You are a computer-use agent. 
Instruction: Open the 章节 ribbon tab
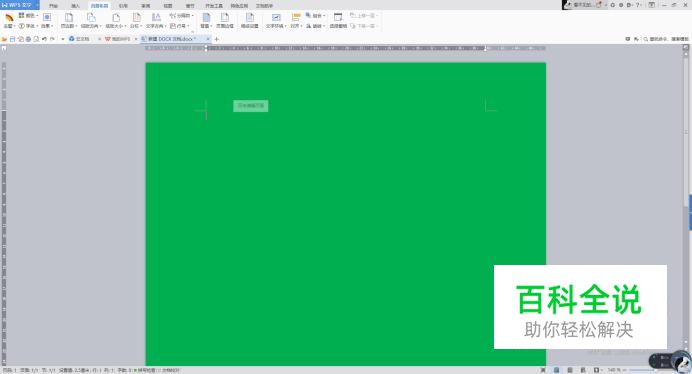click(x=190, y=6)
